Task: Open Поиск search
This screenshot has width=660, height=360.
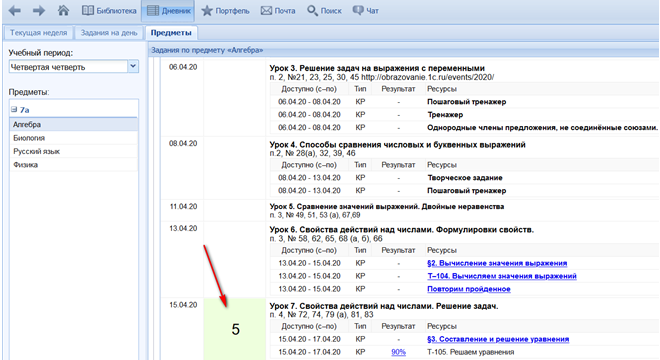Action: pyautogui.click(x=324, y=11)
